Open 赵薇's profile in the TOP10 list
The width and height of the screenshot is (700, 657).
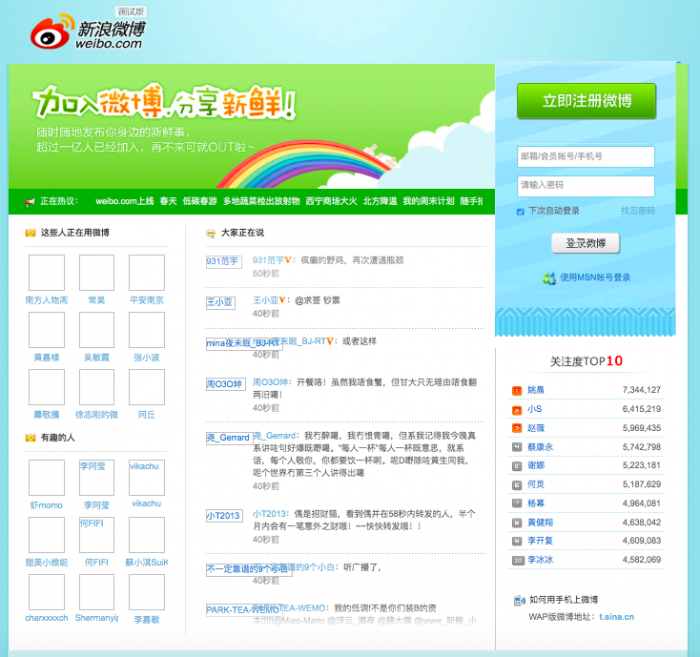click(536, 428)
